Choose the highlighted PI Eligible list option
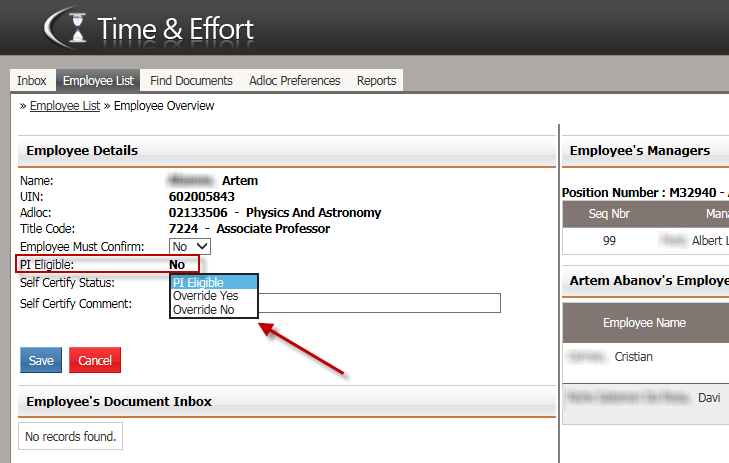The image size is (729, 463). (x=213, y=283)
